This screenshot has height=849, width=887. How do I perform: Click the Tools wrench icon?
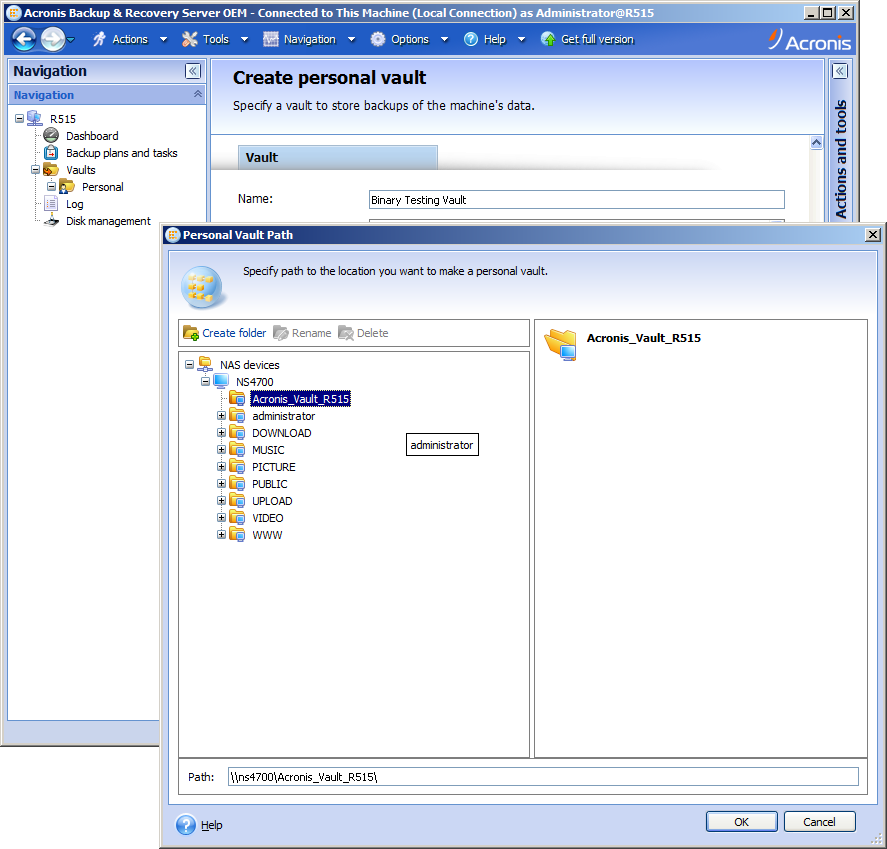click(190, 39)
